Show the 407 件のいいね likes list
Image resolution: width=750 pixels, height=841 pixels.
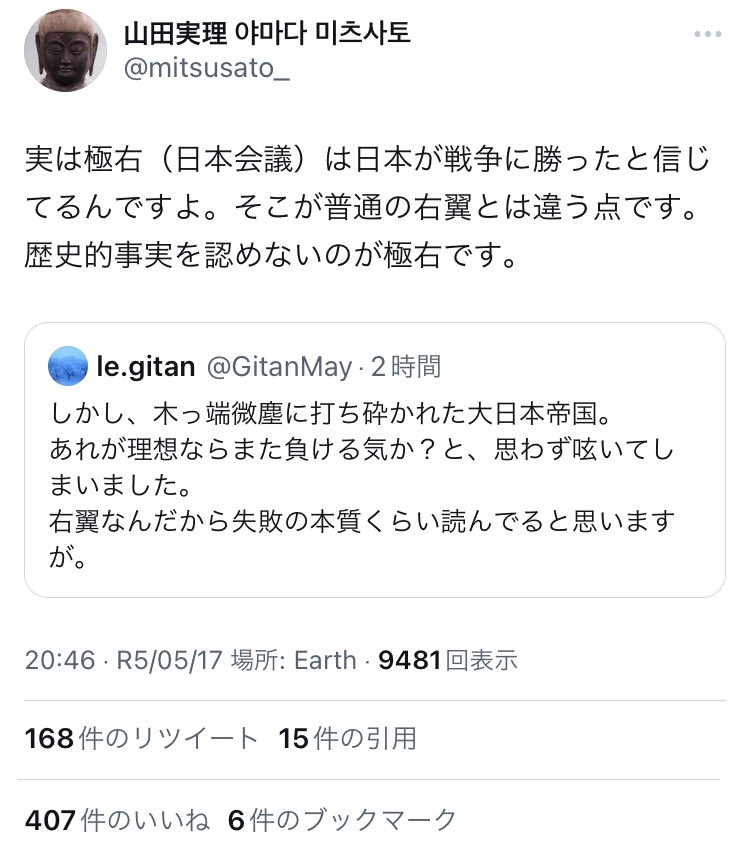(x=118, y=820)
